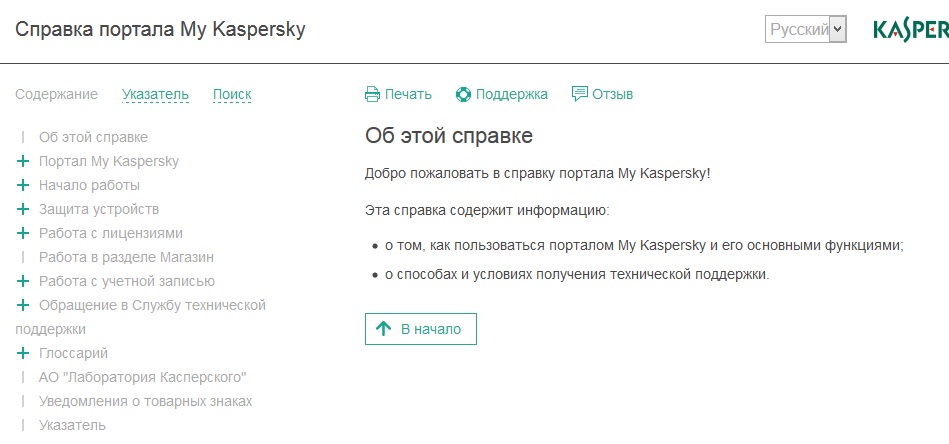Click the Support lifebuoy icon
Image resolution: width=949 pixels, height=444 pixels.
point(463,95)
